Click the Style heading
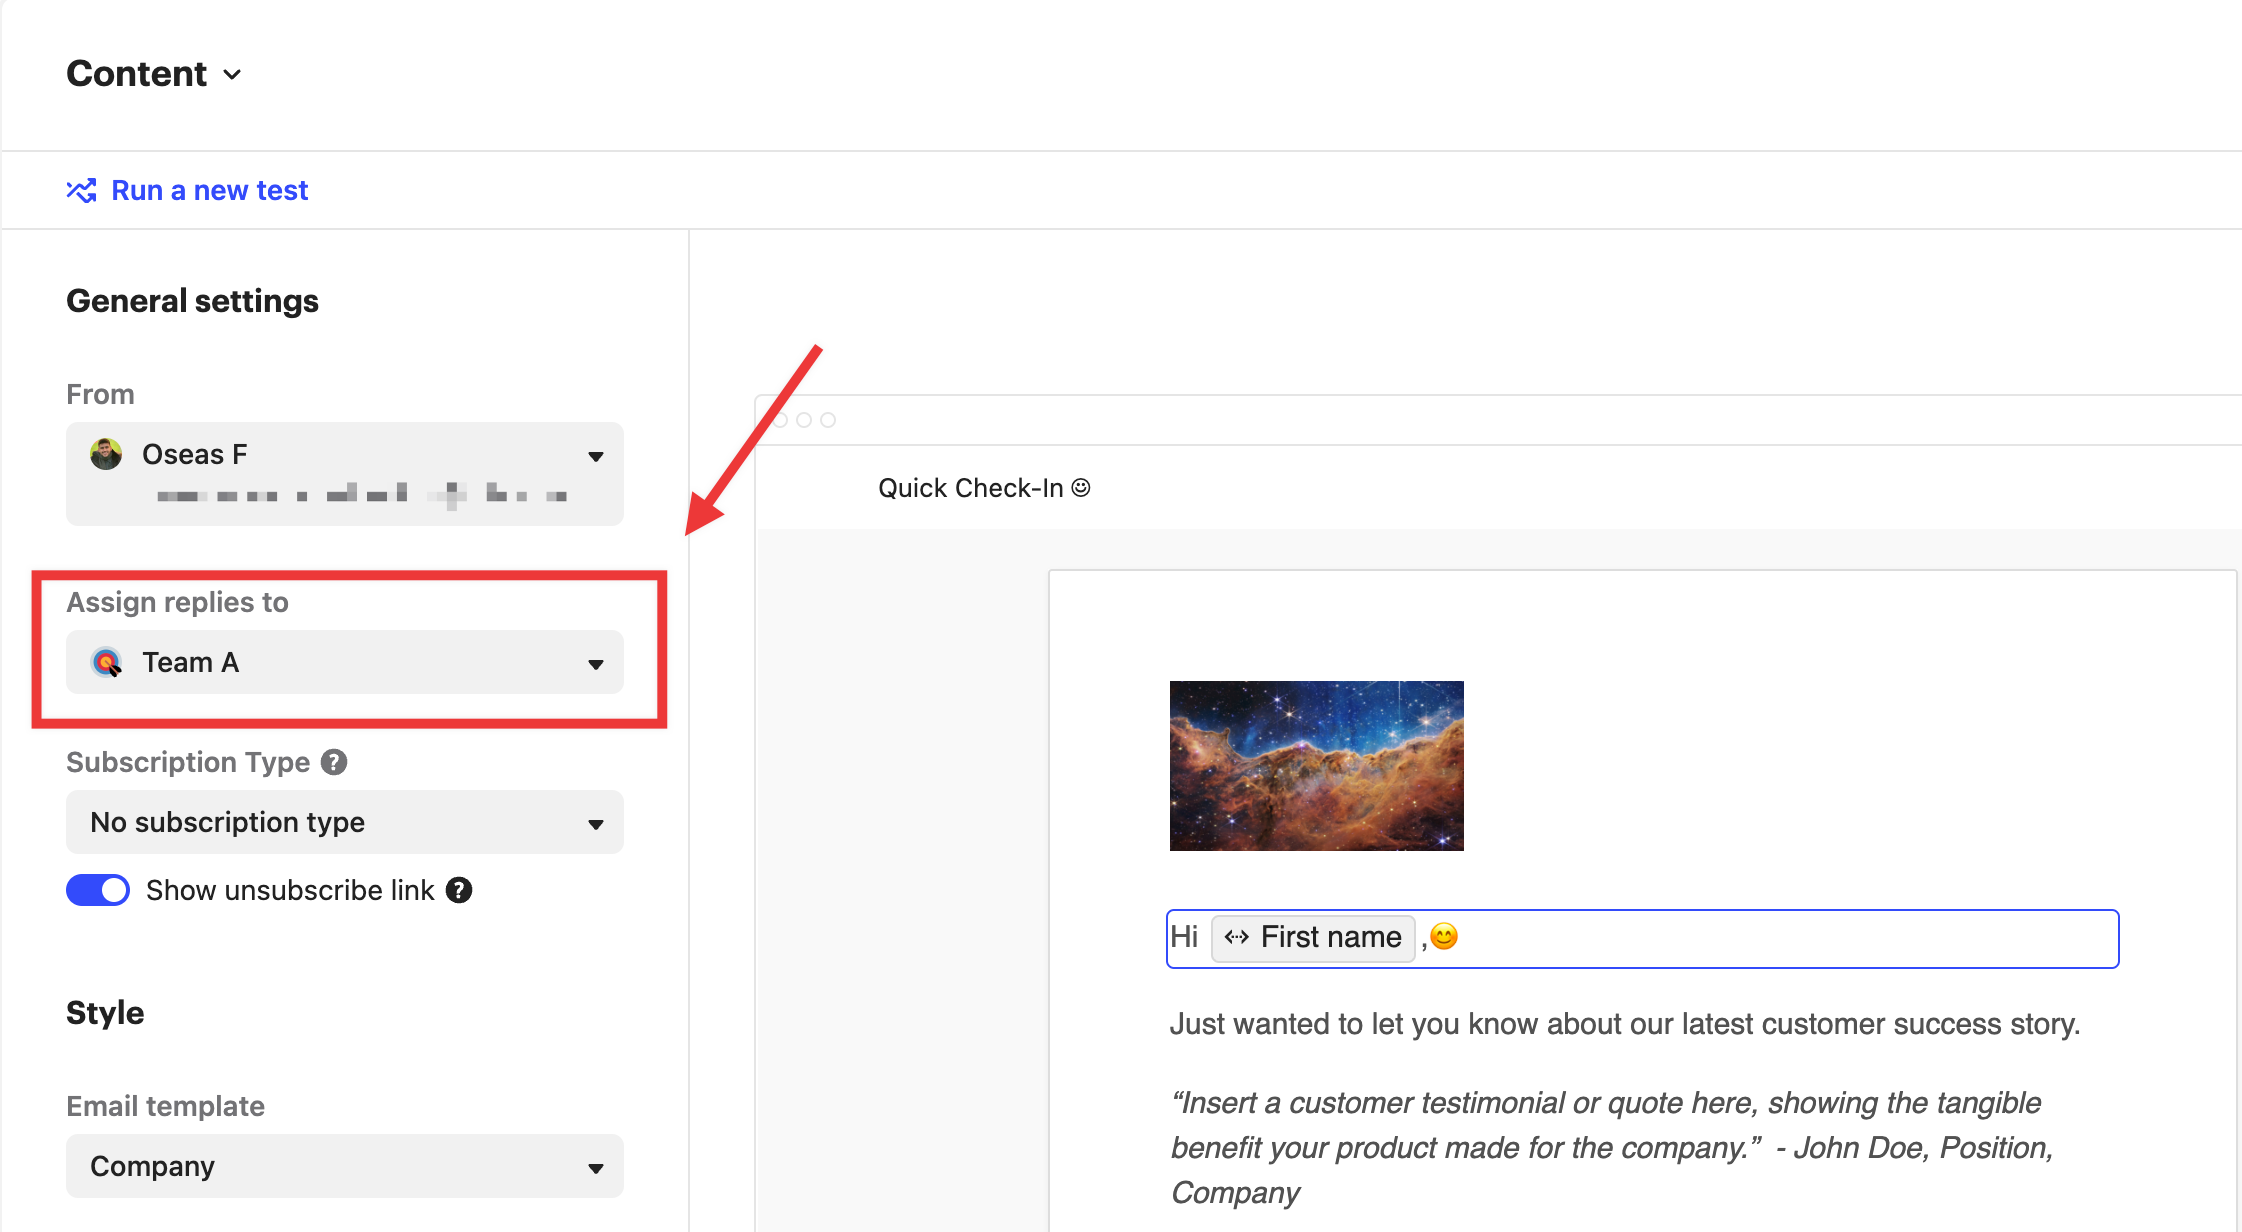The image size is (2242, 1232). (x=105, y=1013)
